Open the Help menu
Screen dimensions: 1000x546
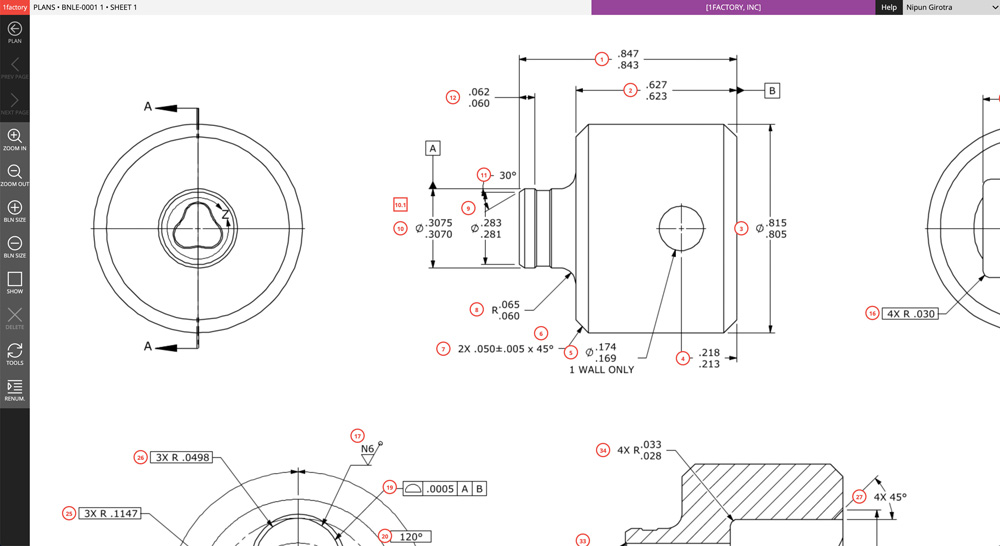pyautogui.click(x=888, y=7)
